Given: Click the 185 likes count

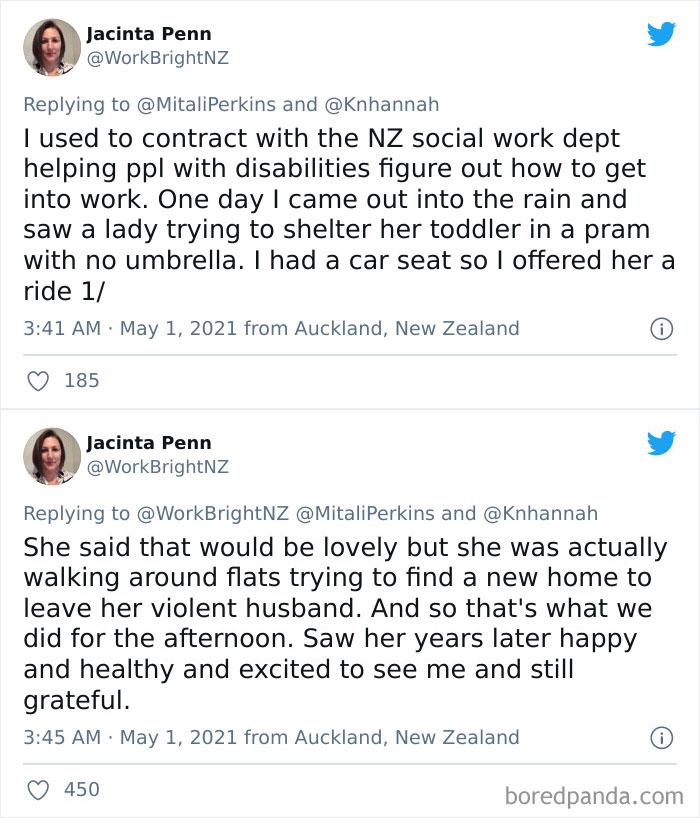Looking at the screenshot, I should (x=81, y=380).
